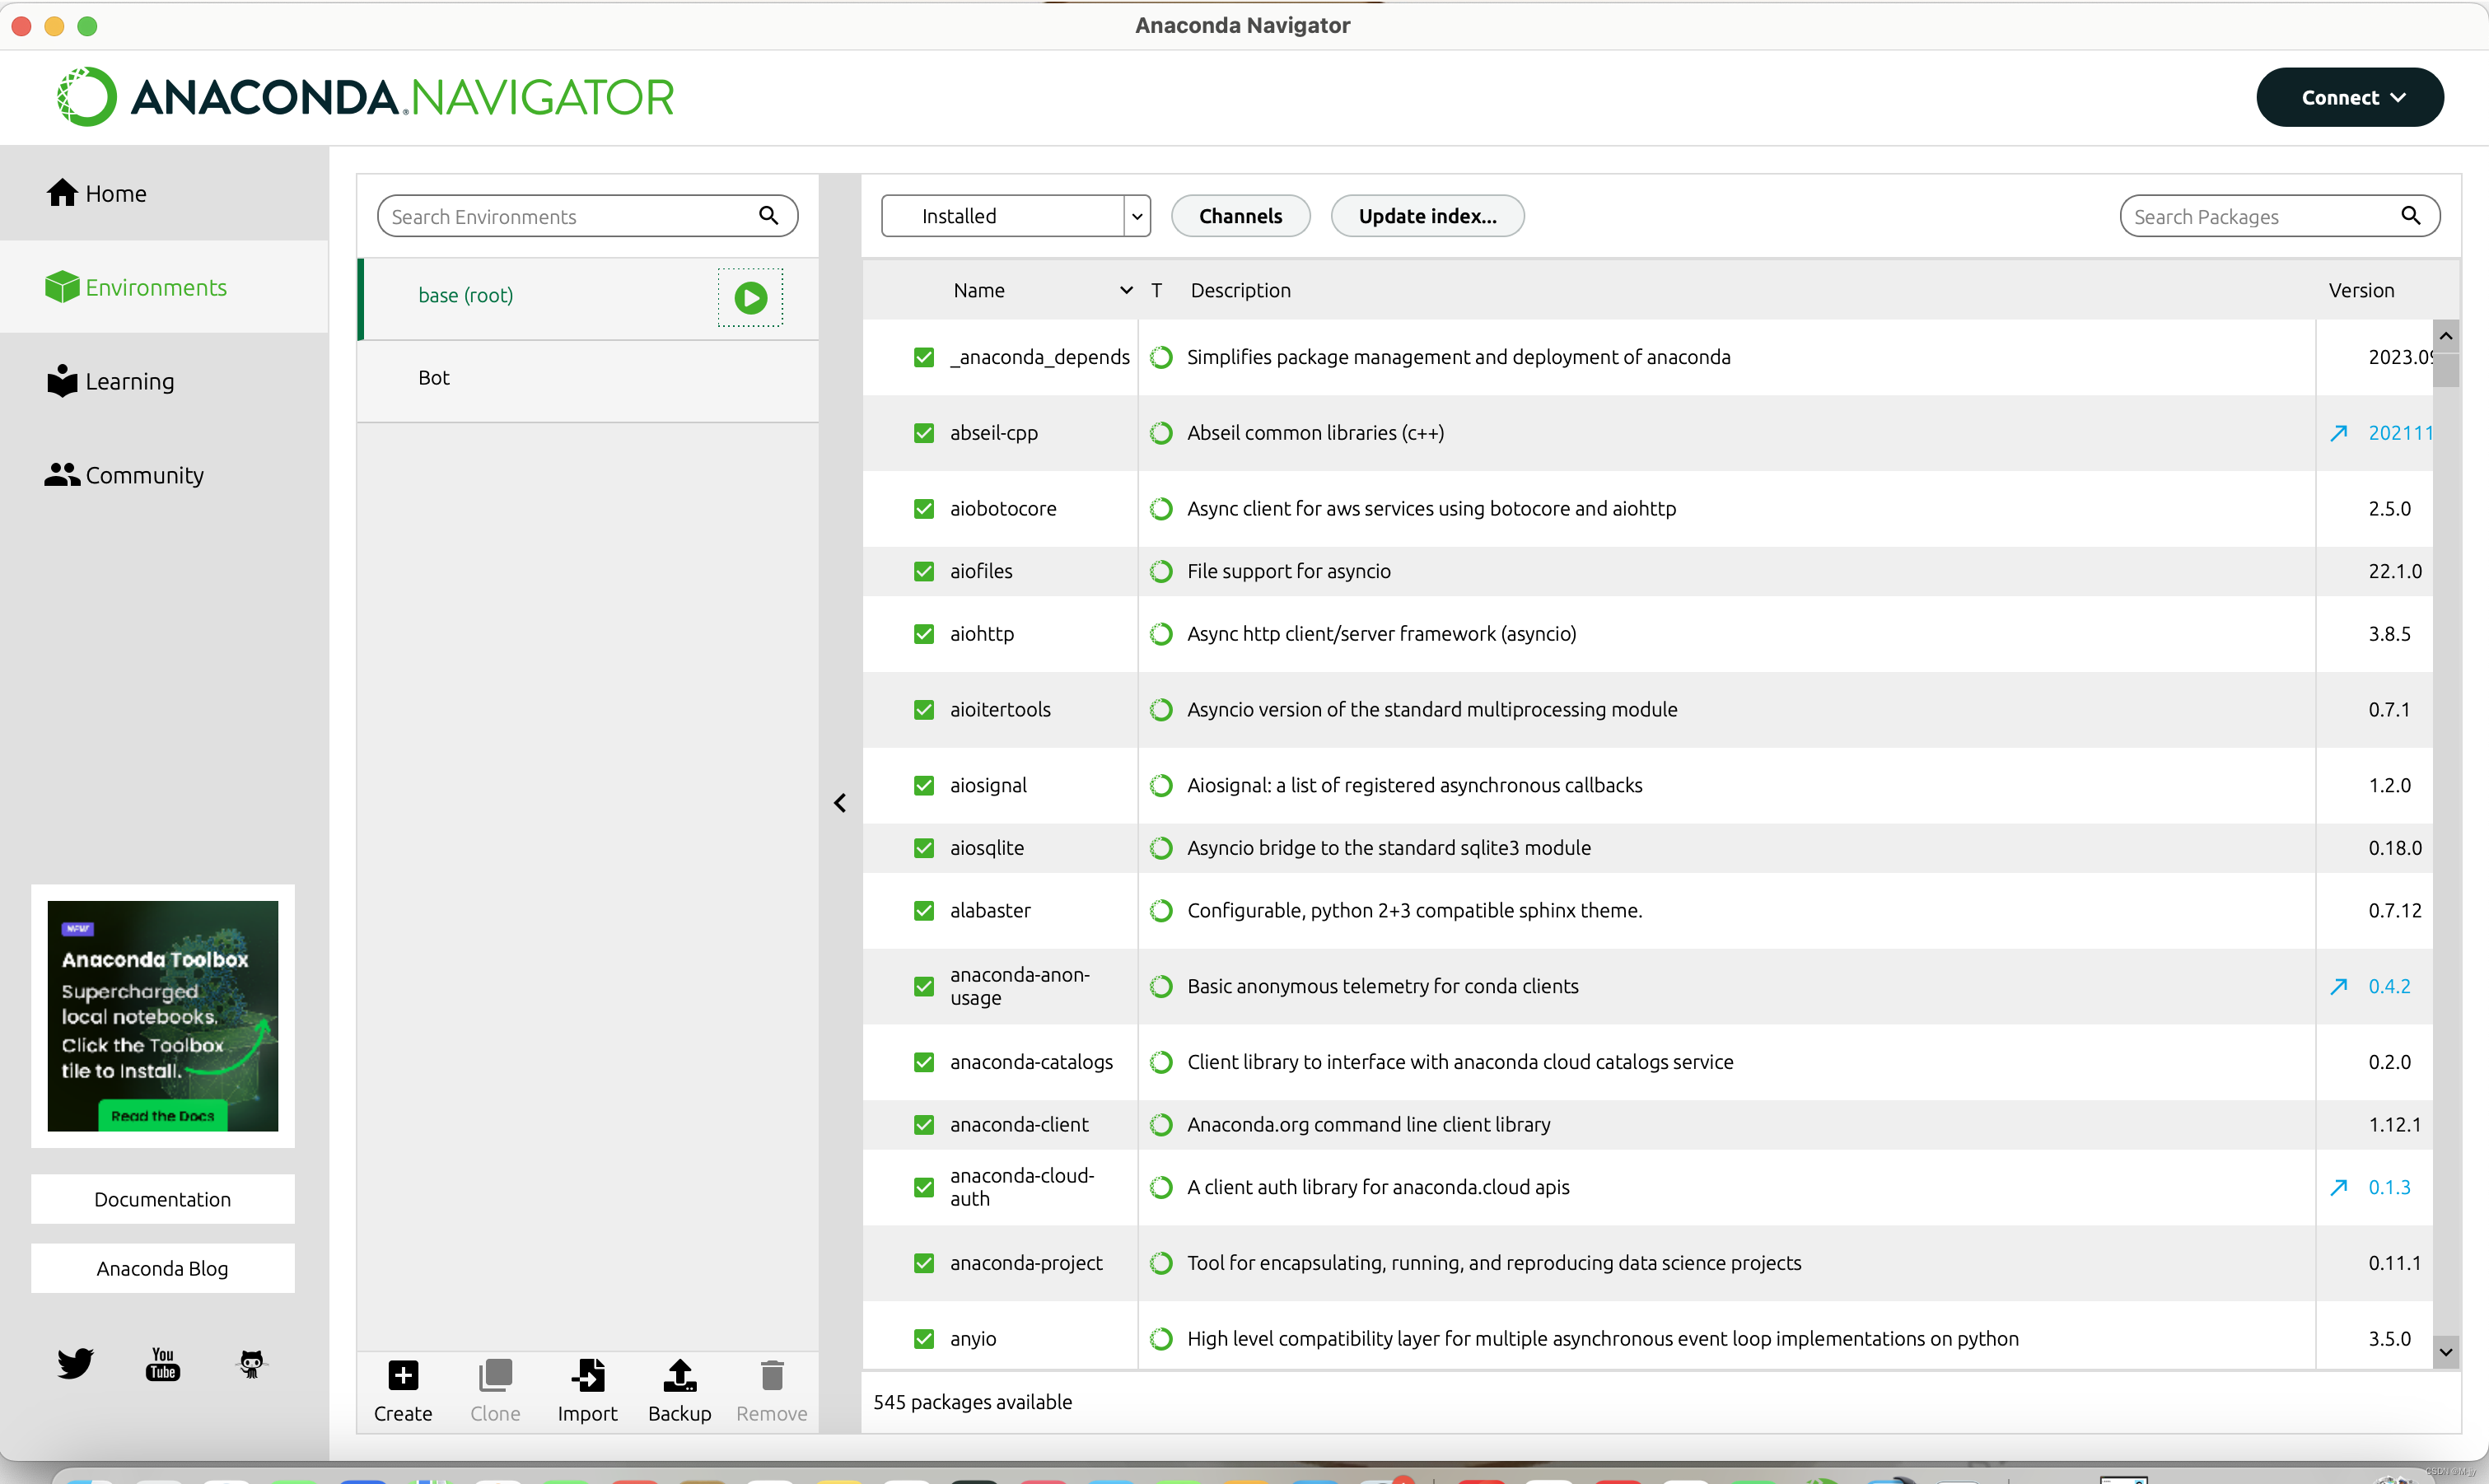Click the Clone environment icon

pyautogui.click(x=495, y=1376)
